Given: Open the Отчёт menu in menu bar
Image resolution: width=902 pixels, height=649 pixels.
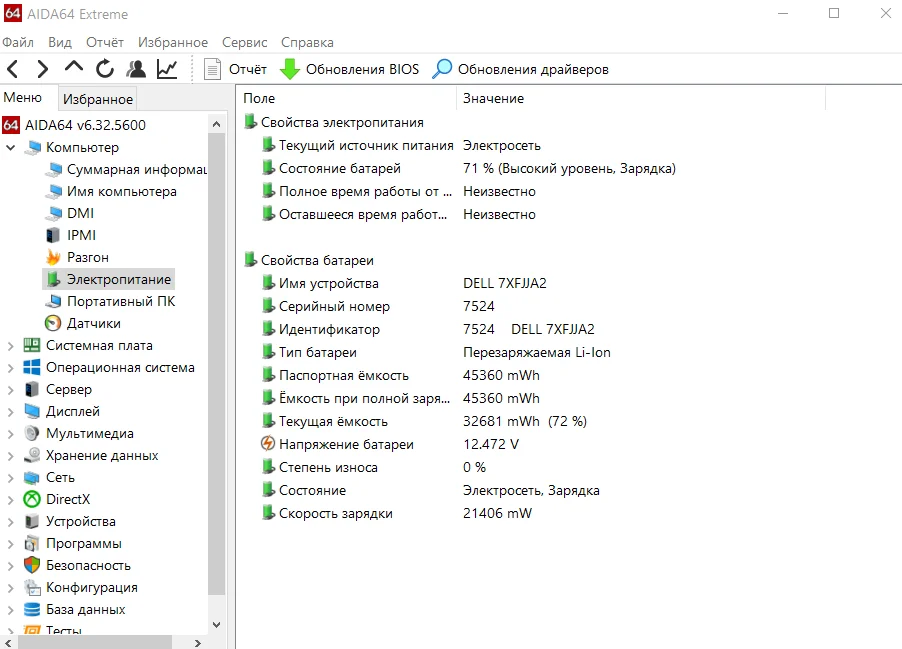Looking at the screenshot, I should (x=105, y=42).
